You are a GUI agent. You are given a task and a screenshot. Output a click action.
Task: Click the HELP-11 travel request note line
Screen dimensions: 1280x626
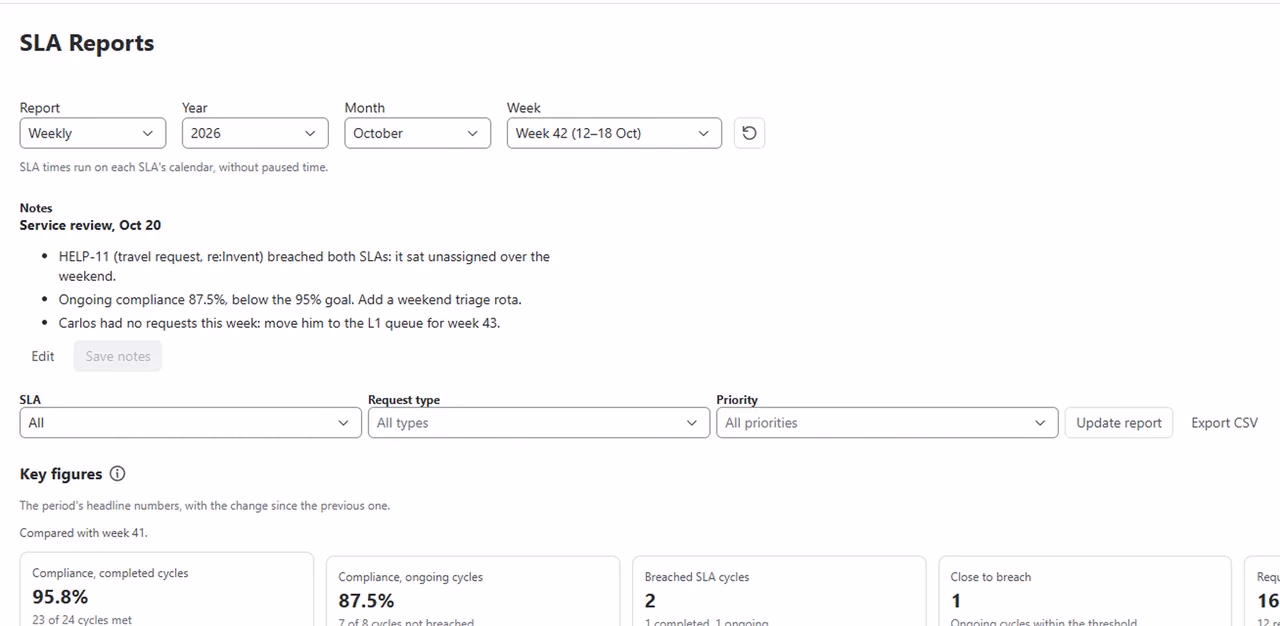304,266
